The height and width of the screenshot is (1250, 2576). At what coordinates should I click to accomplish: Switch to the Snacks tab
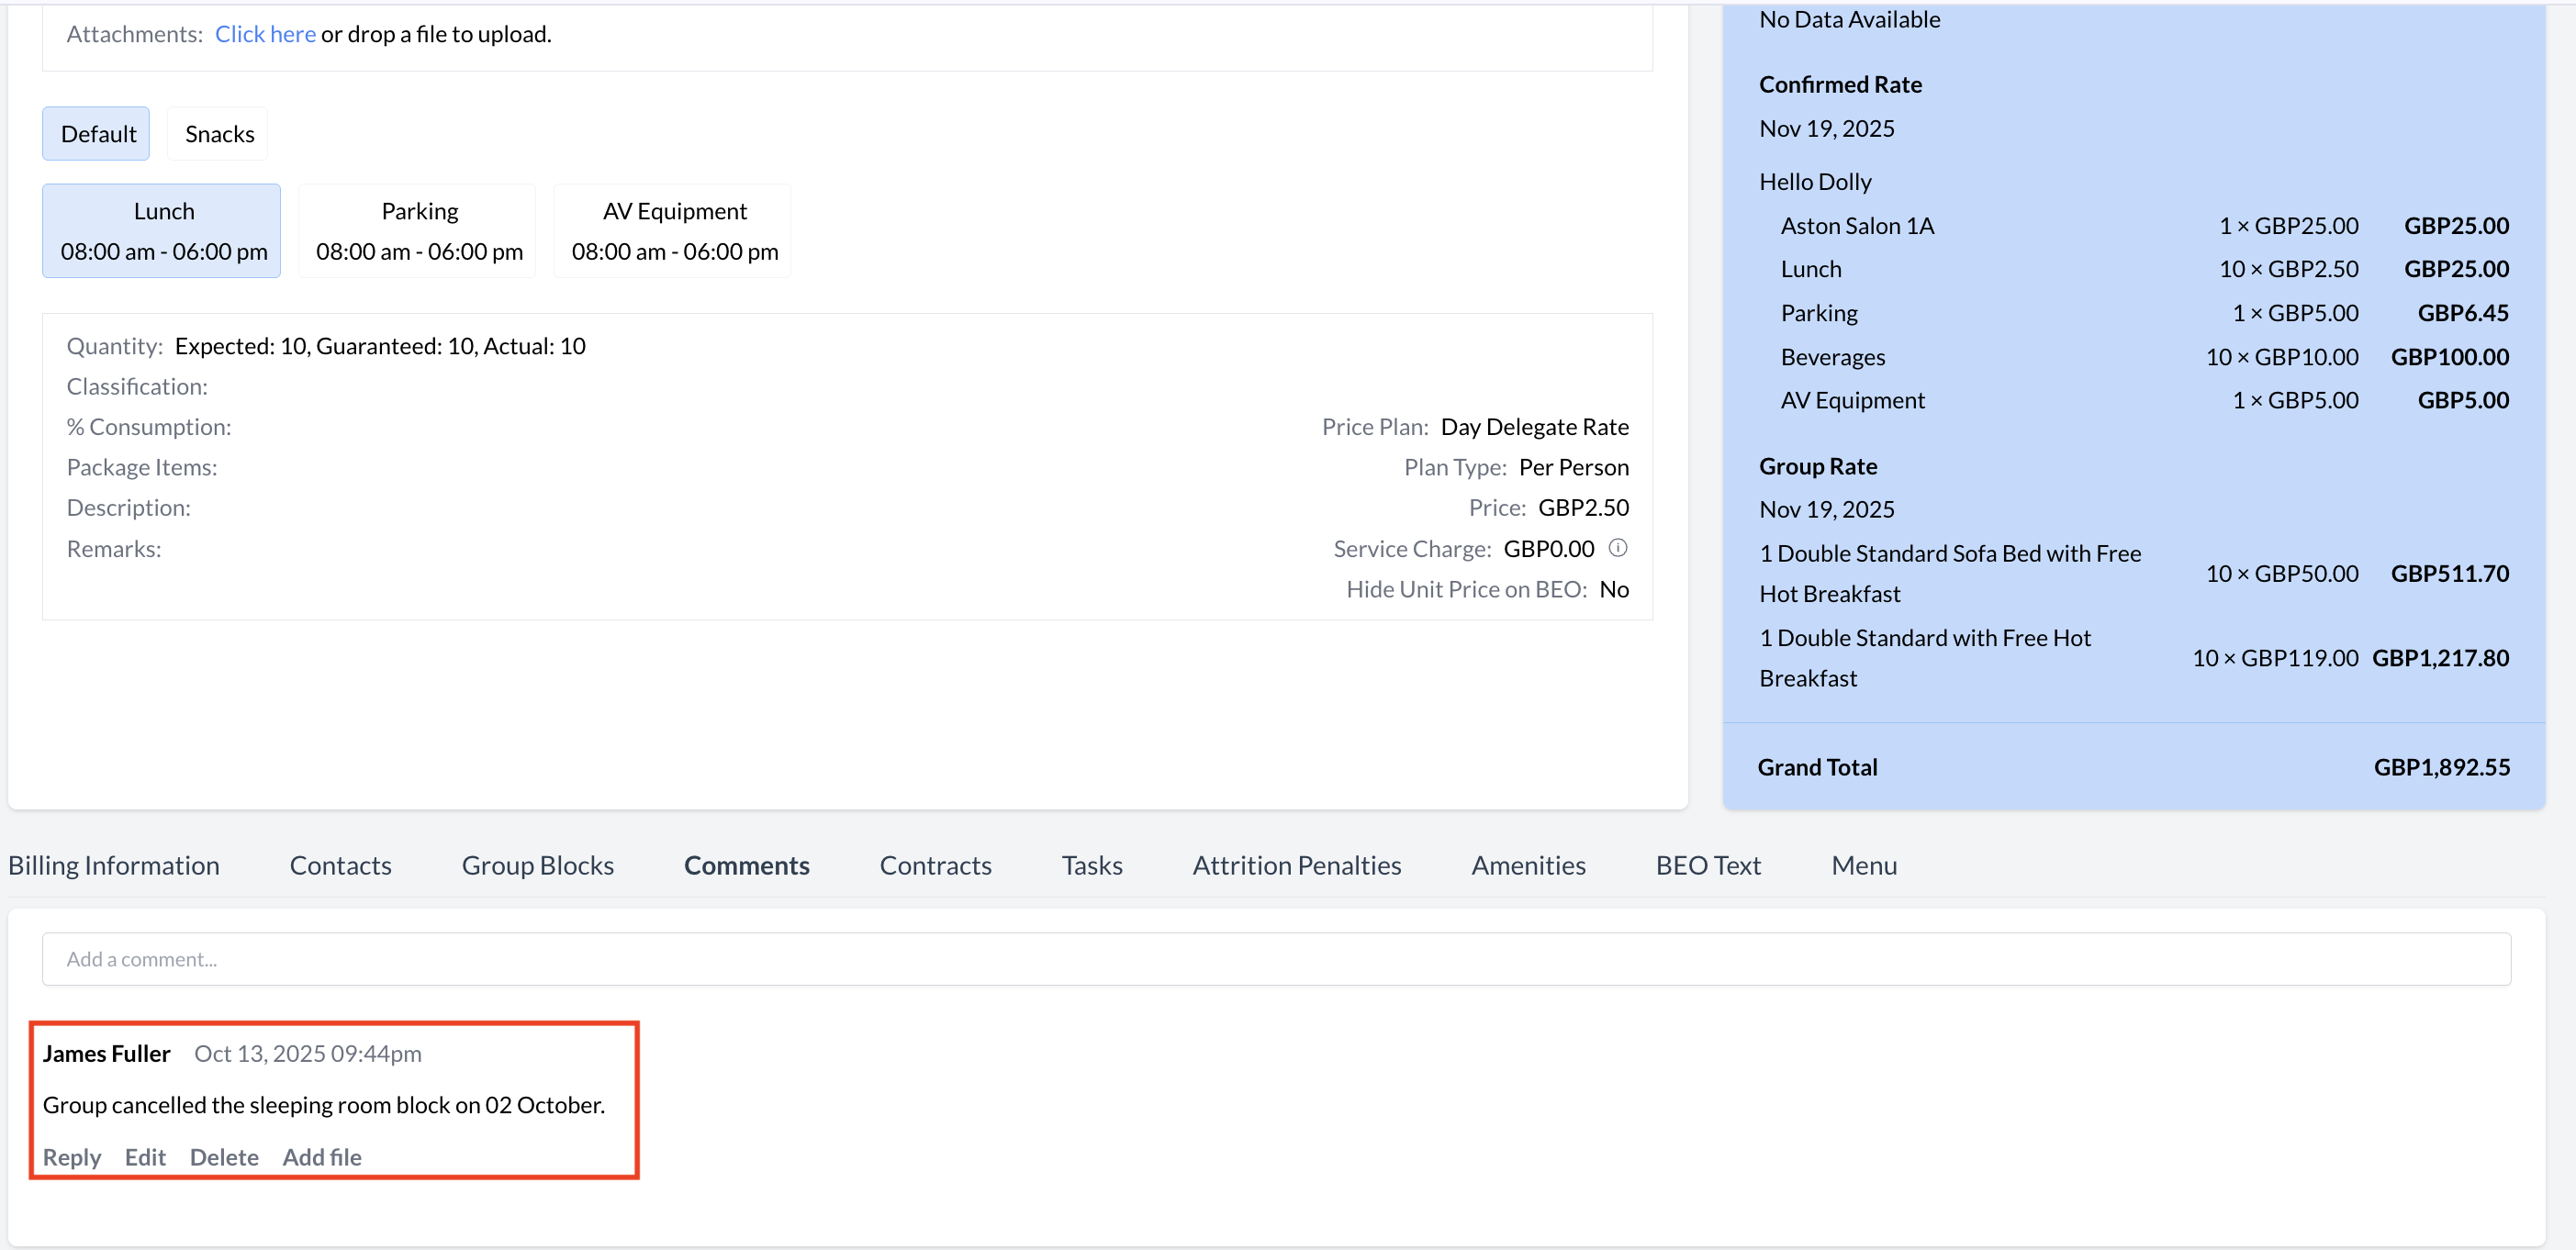tap(219, 134)
